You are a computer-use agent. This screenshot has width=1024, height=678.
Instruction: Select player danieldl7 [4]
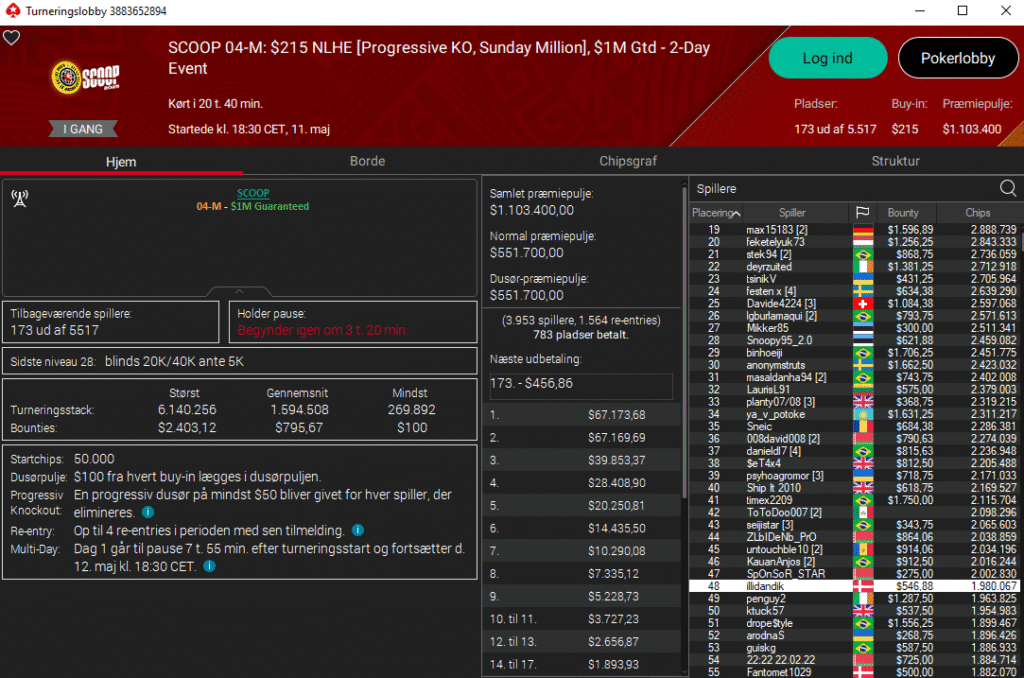(854, 451)
